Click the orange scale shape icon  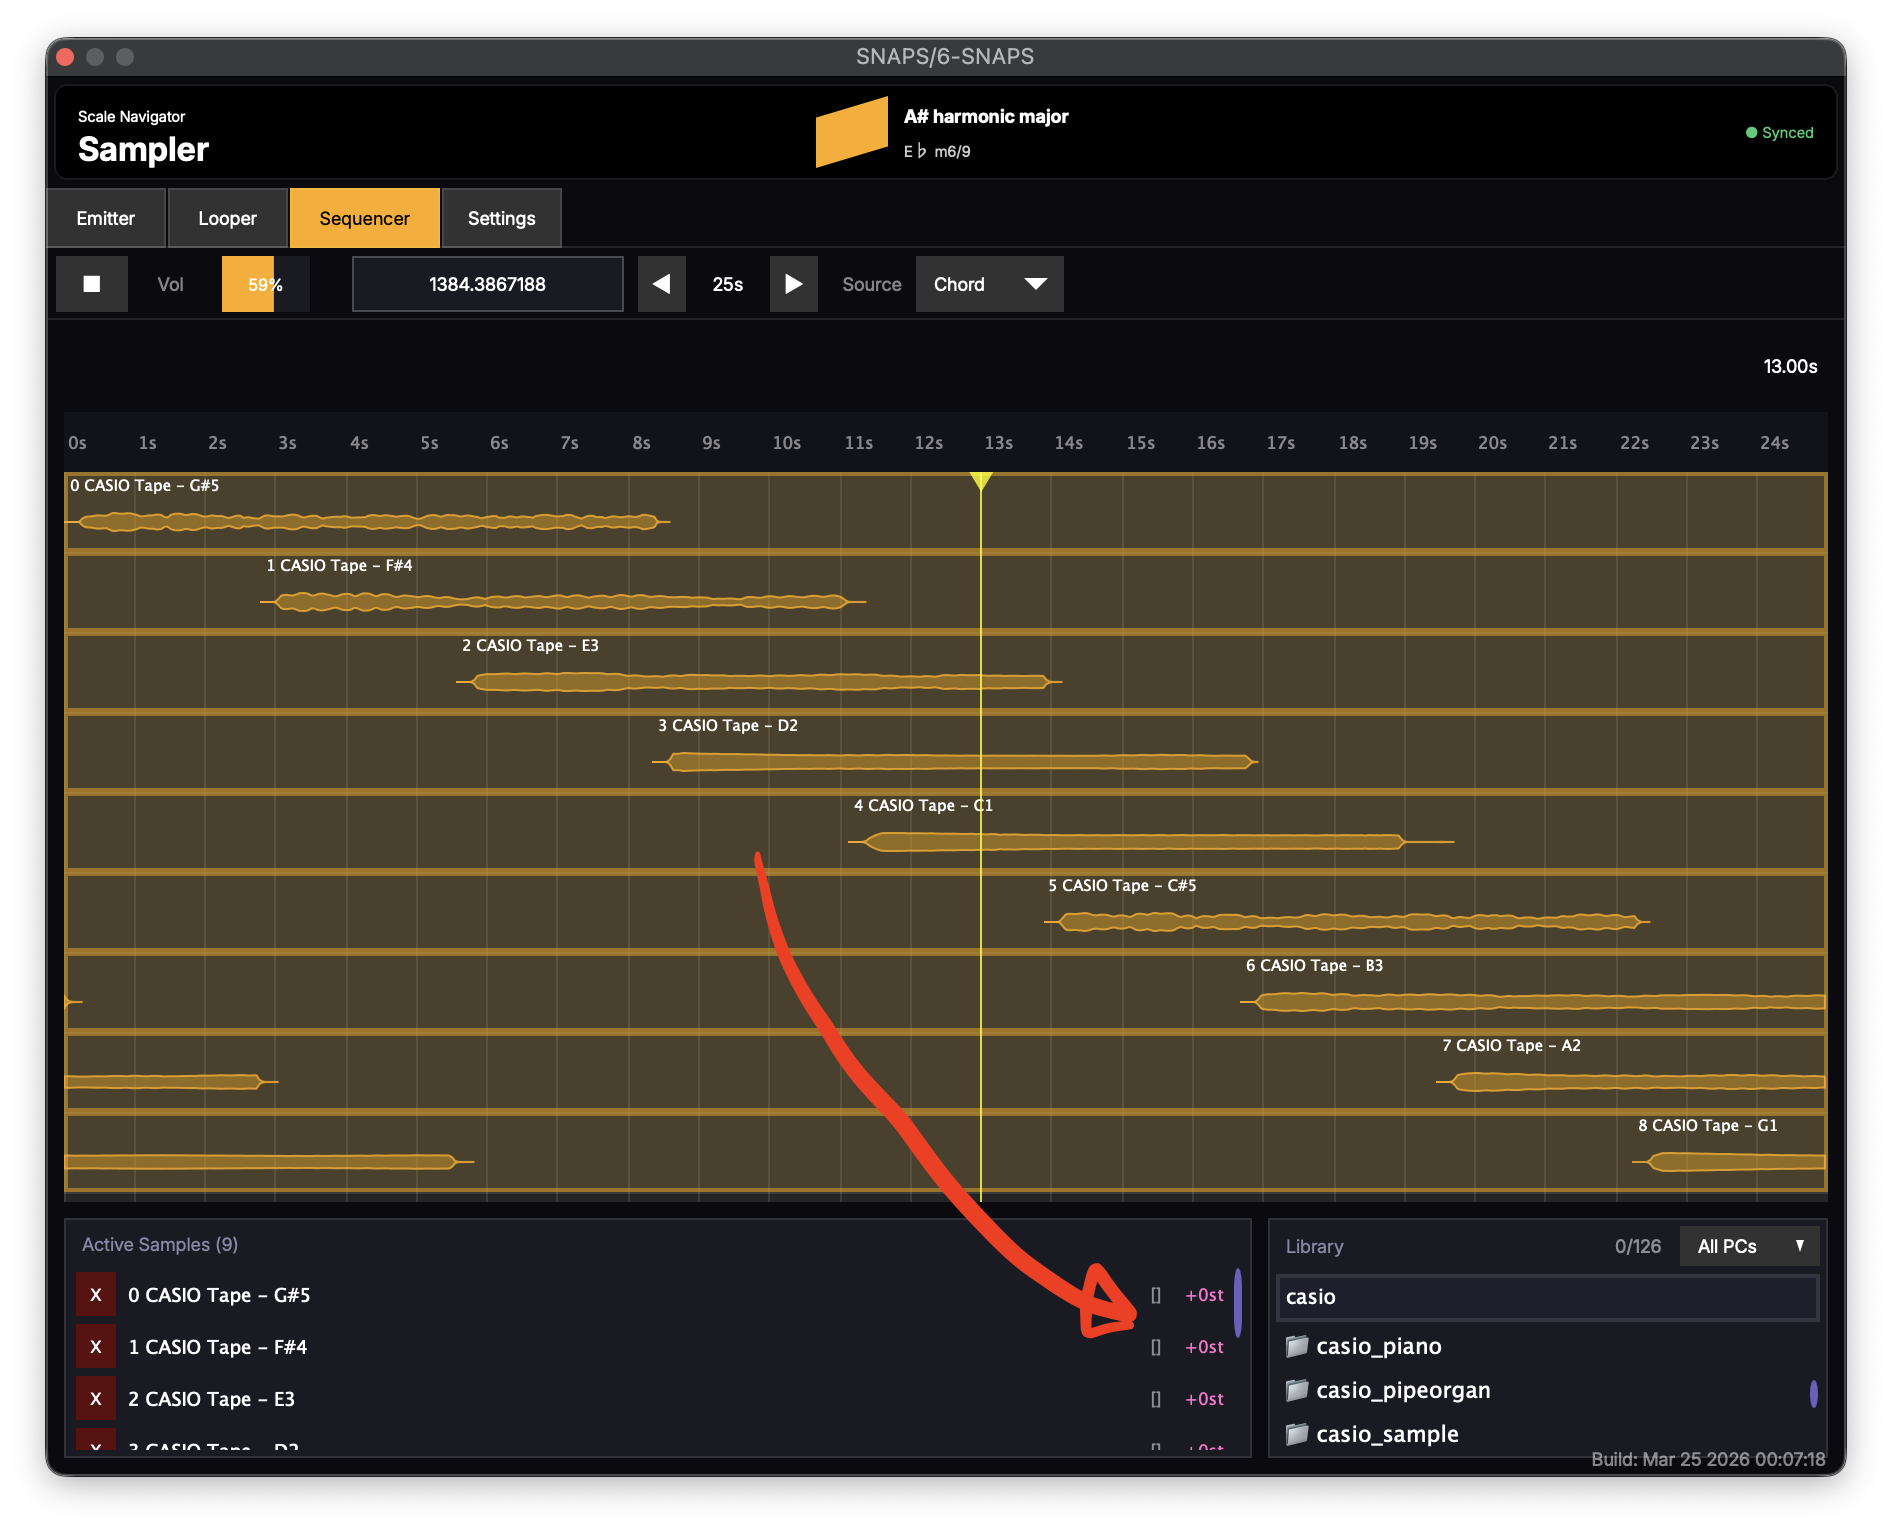852,132
